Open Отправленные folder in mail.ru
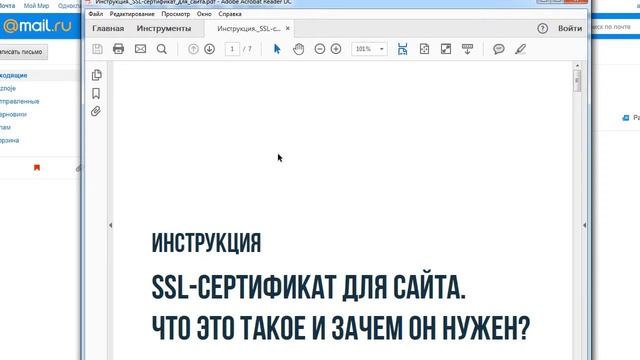The image size is (640, 360). click(20, 101)
